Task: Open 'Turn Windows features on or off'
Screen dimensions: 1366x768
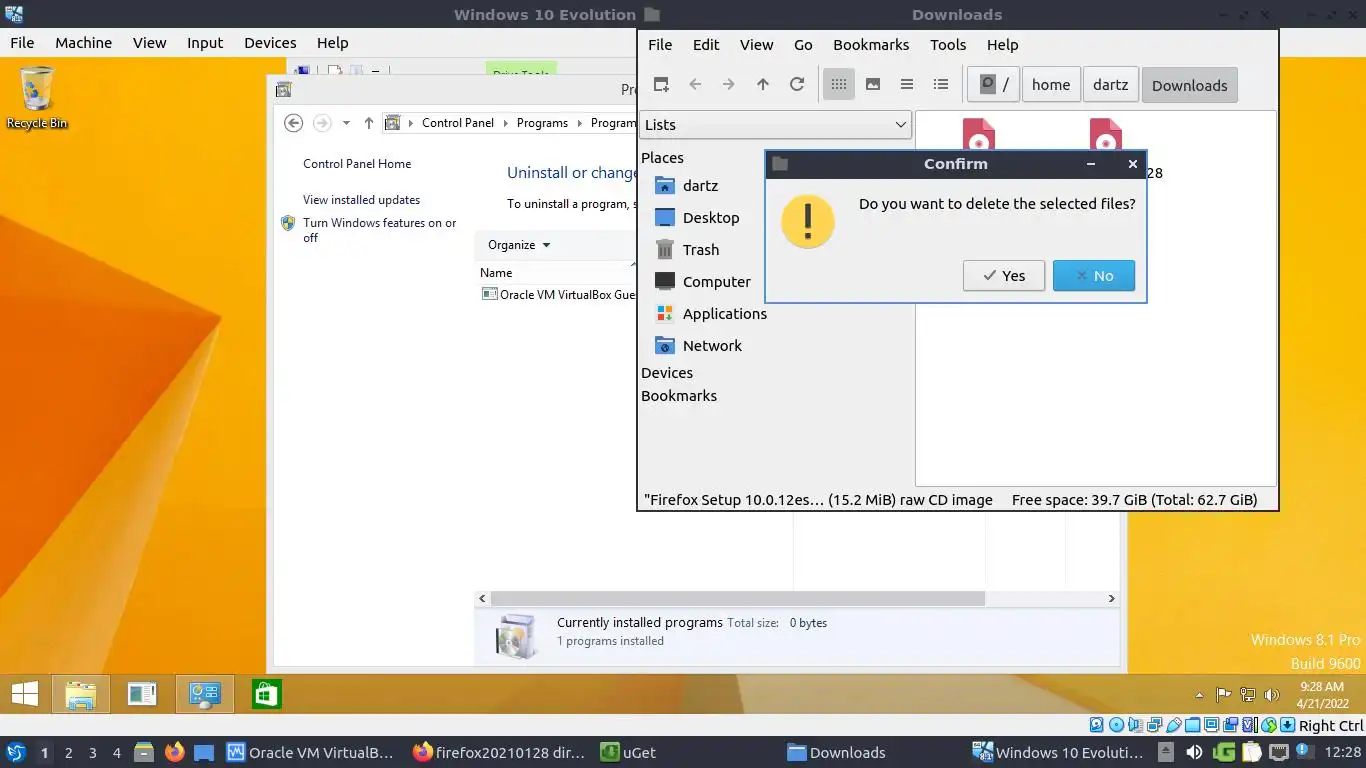Action: point(379,230)
